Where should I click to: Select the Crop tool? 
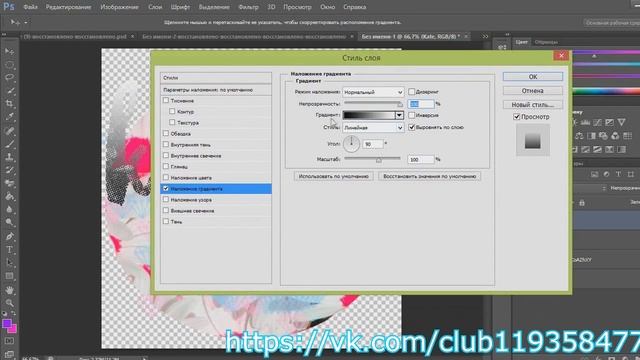(9, 104)
